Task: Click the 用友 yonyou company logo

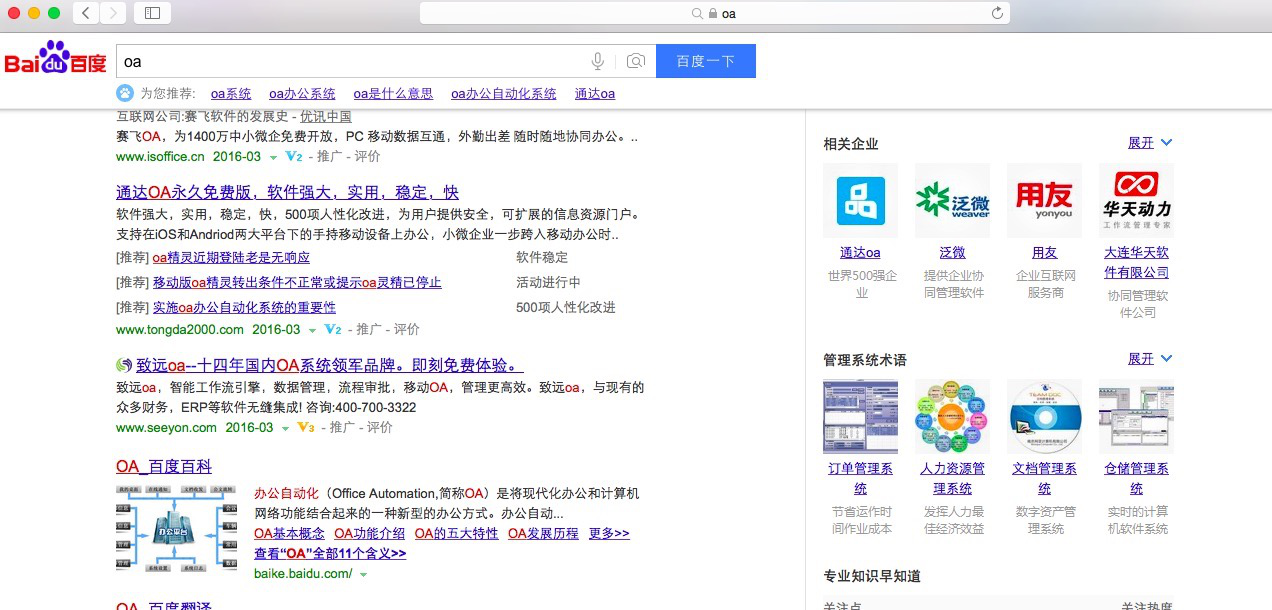Action: click(1044, 199)
